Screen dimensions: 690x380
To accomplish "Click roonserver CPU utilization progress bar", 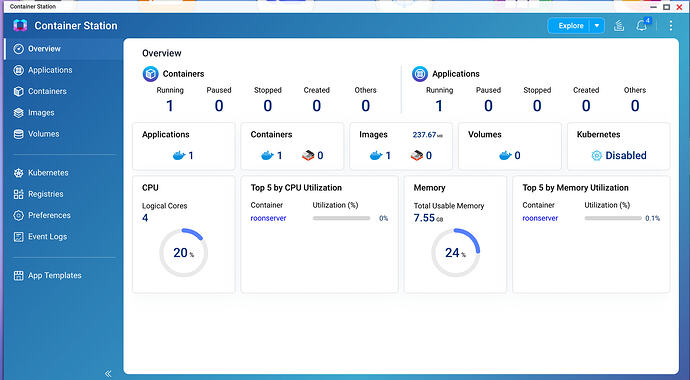I will pos(341,218).
